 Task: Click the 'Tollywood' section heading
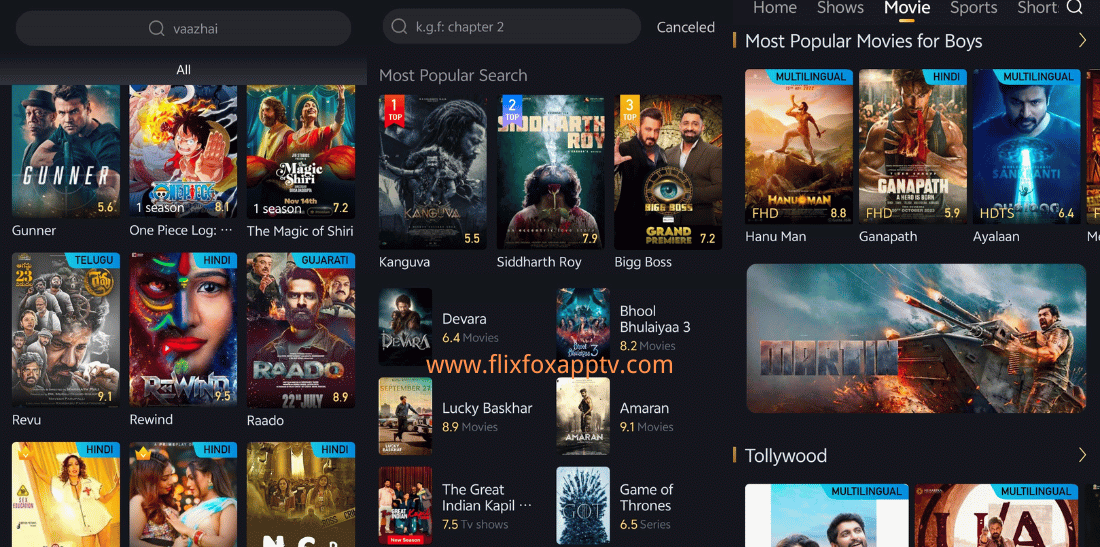tap(786, 456)
